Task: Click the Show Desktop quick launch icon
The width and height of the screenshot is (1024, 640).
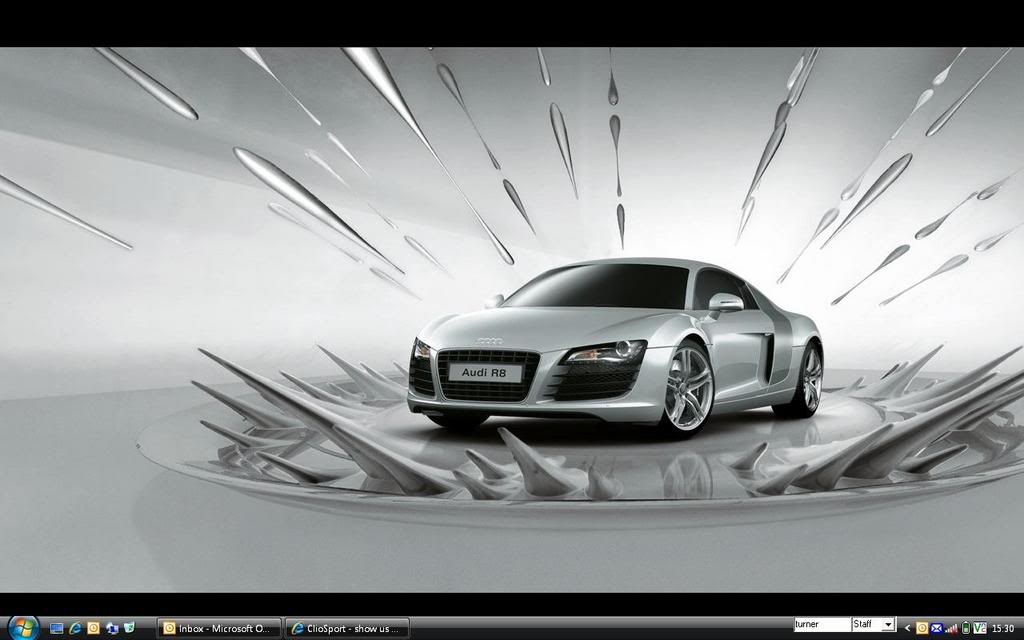Action: 55,629
